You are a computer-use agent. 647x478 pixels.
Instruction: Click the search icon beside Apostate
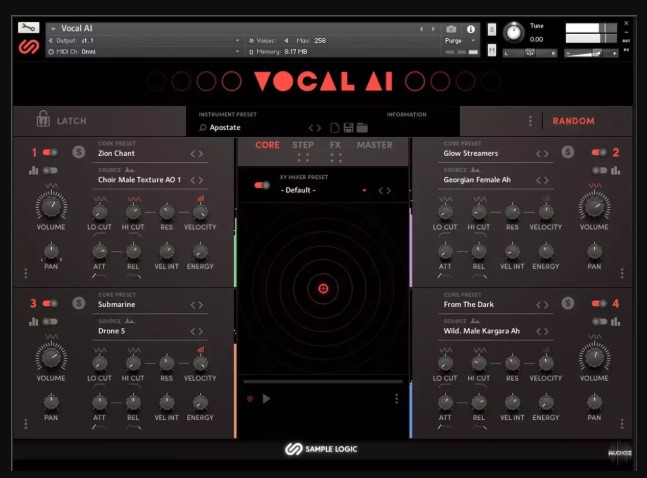point(203,128)
